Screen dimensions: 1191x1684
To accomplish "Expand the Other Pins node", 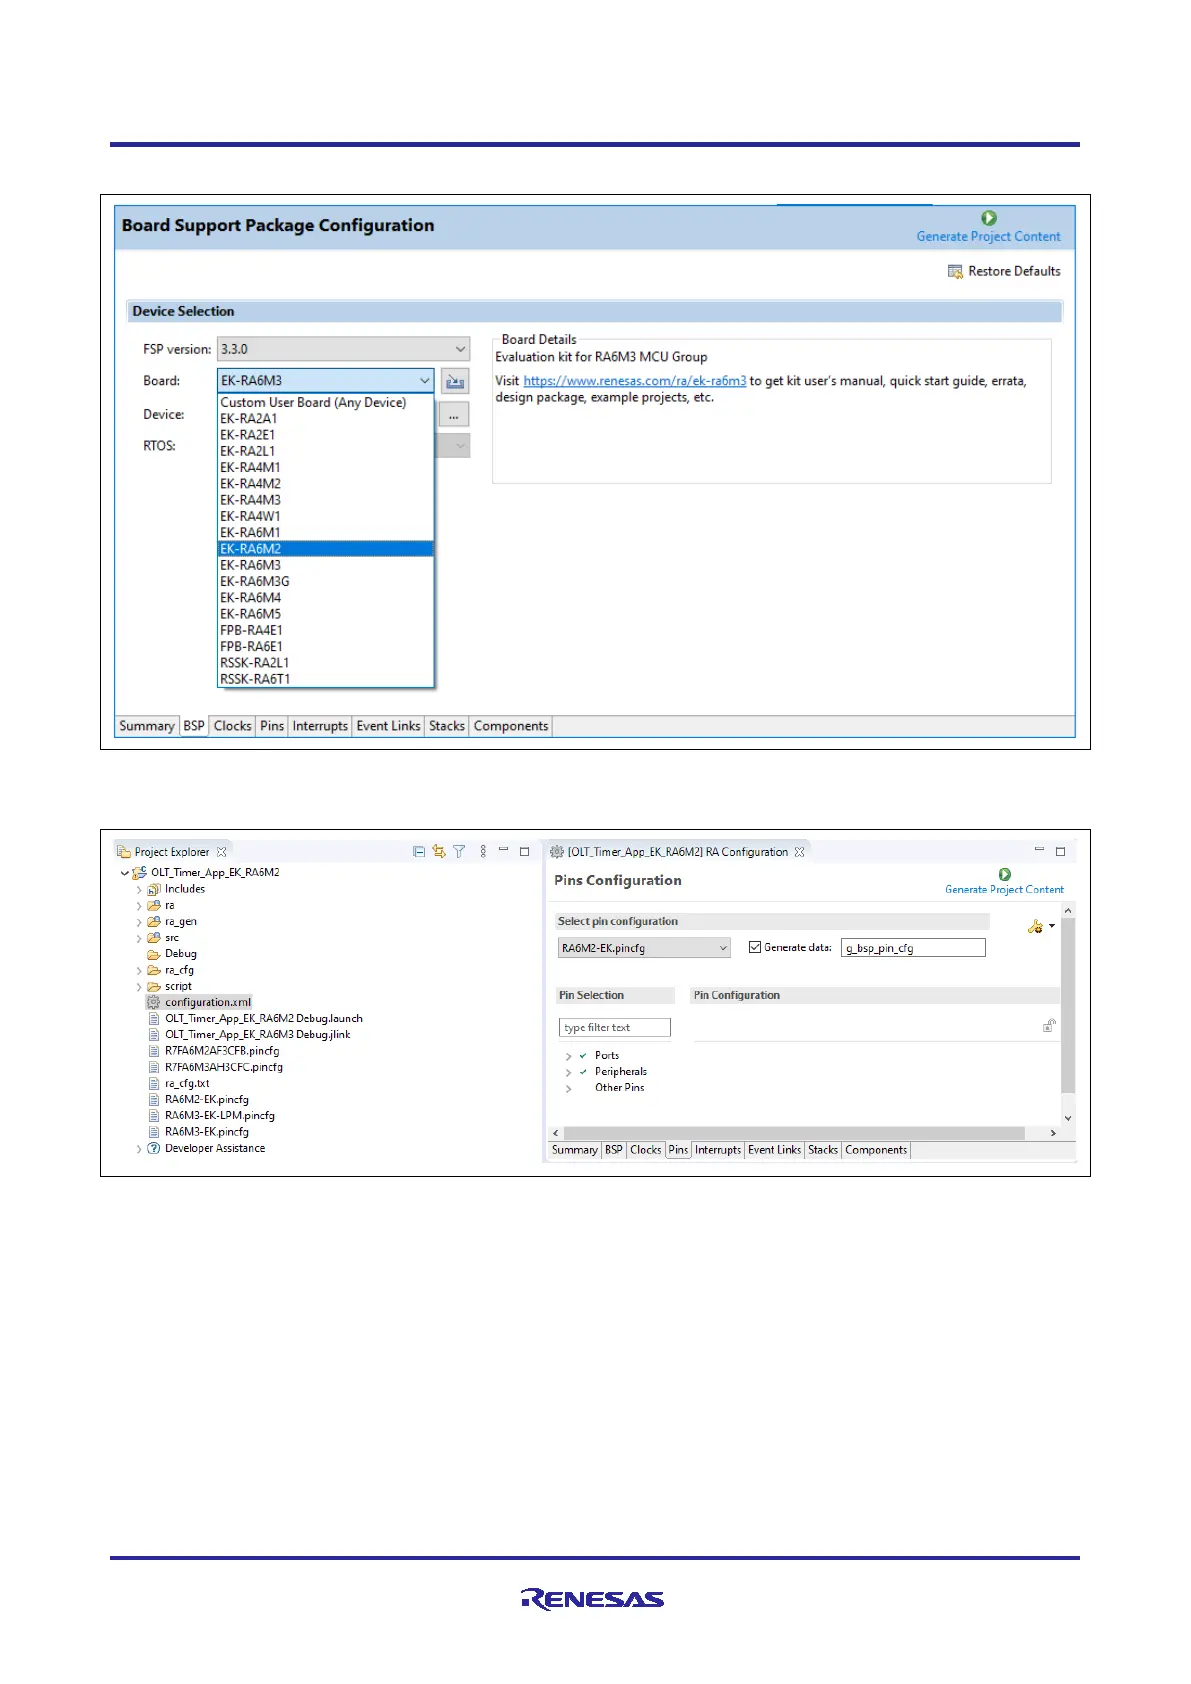I will 569,1088.
